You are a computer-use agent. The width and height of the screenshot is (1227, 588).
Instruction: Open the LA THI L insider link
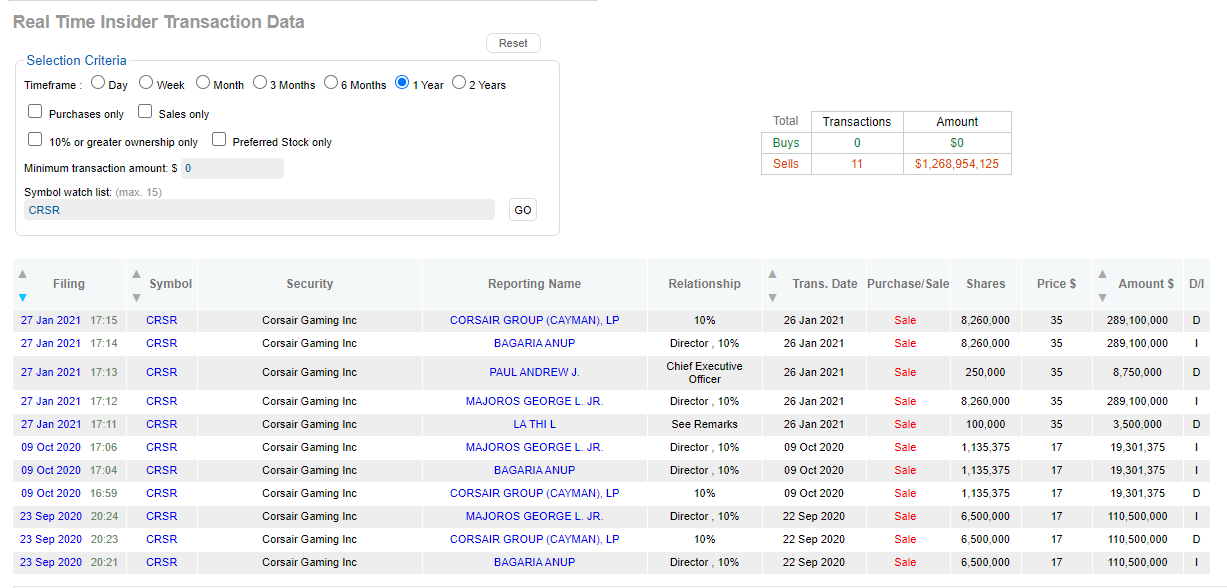click(x=534, y=424)
